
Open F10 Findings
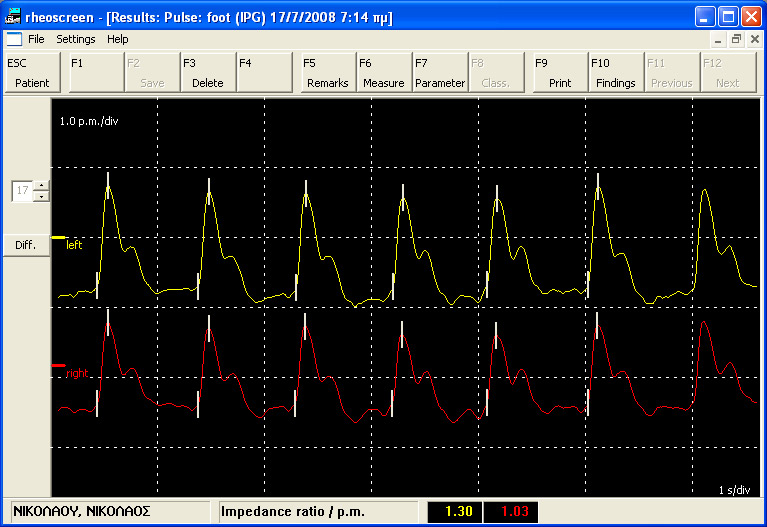point(616,72)
